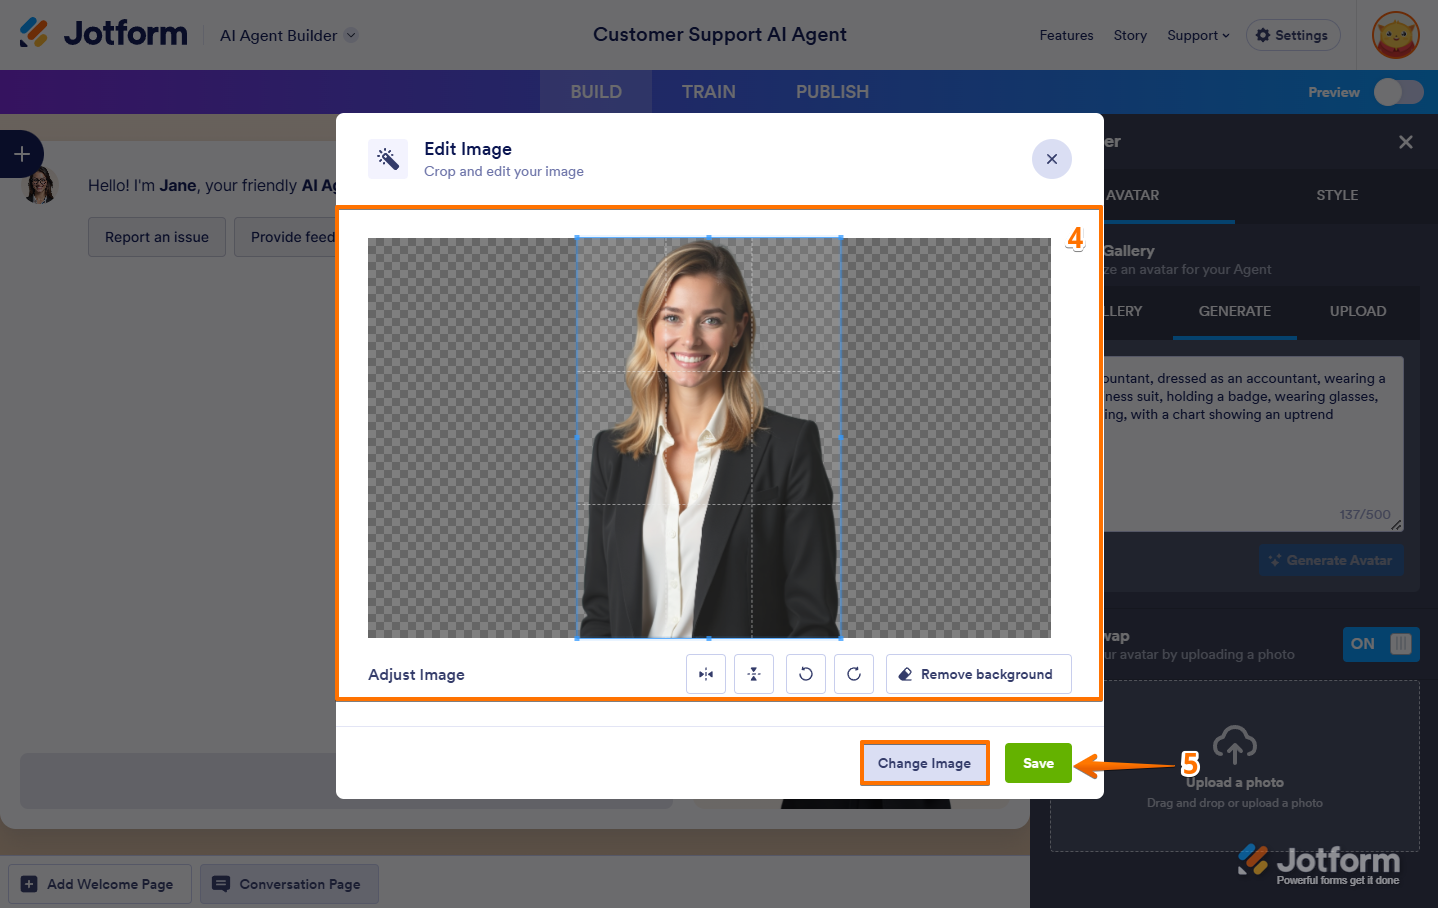
Task: Click the Remove background button
Action: pyautogui.click(x=979, y=674)
